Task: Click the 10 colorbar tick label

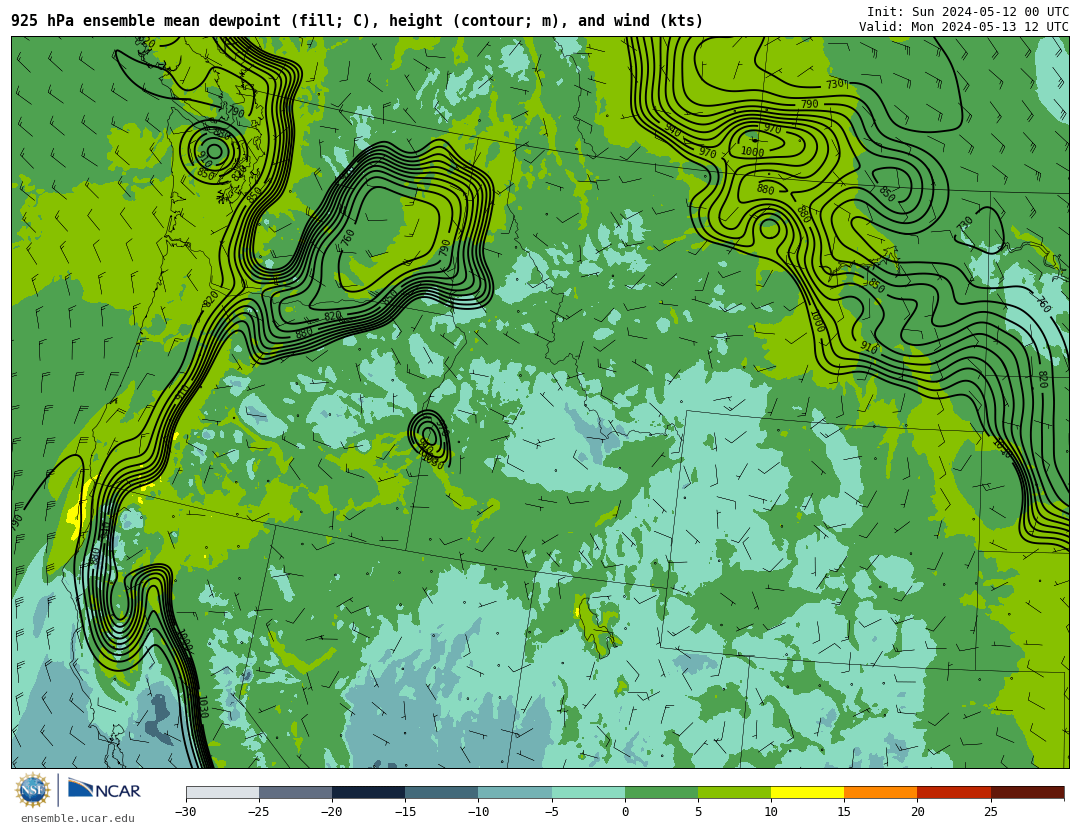Action: coord(771,812)
